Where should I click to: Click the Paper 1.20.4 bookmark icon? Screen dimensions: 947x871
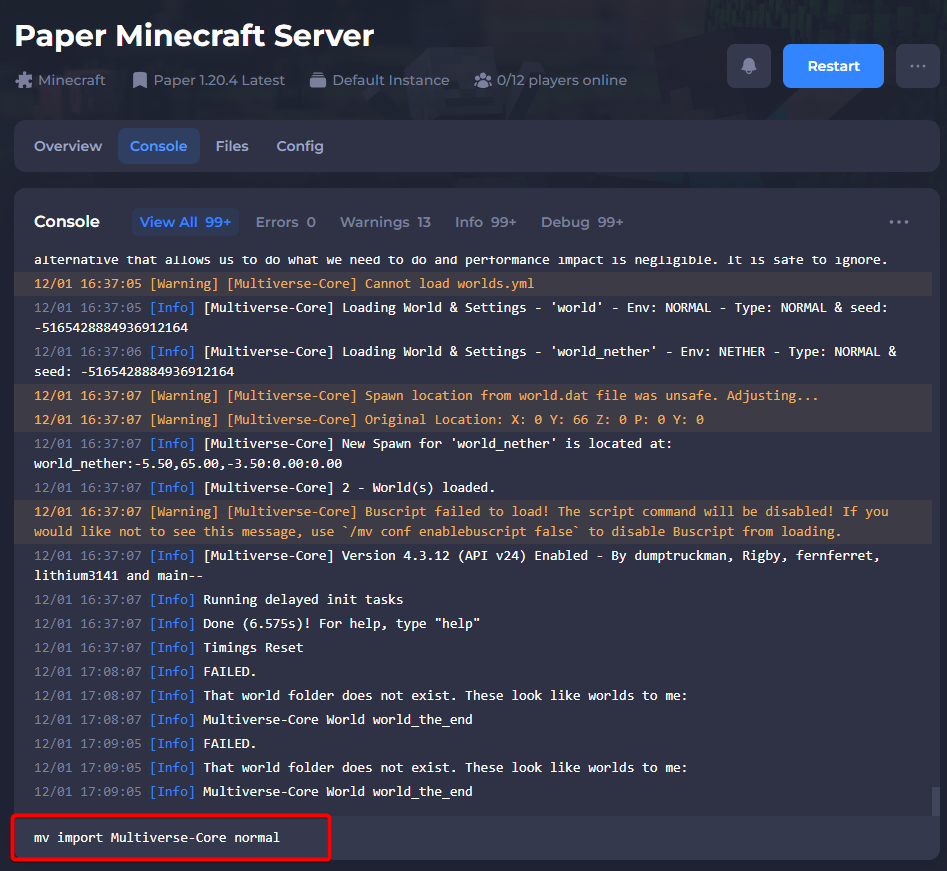click(140, 80)
